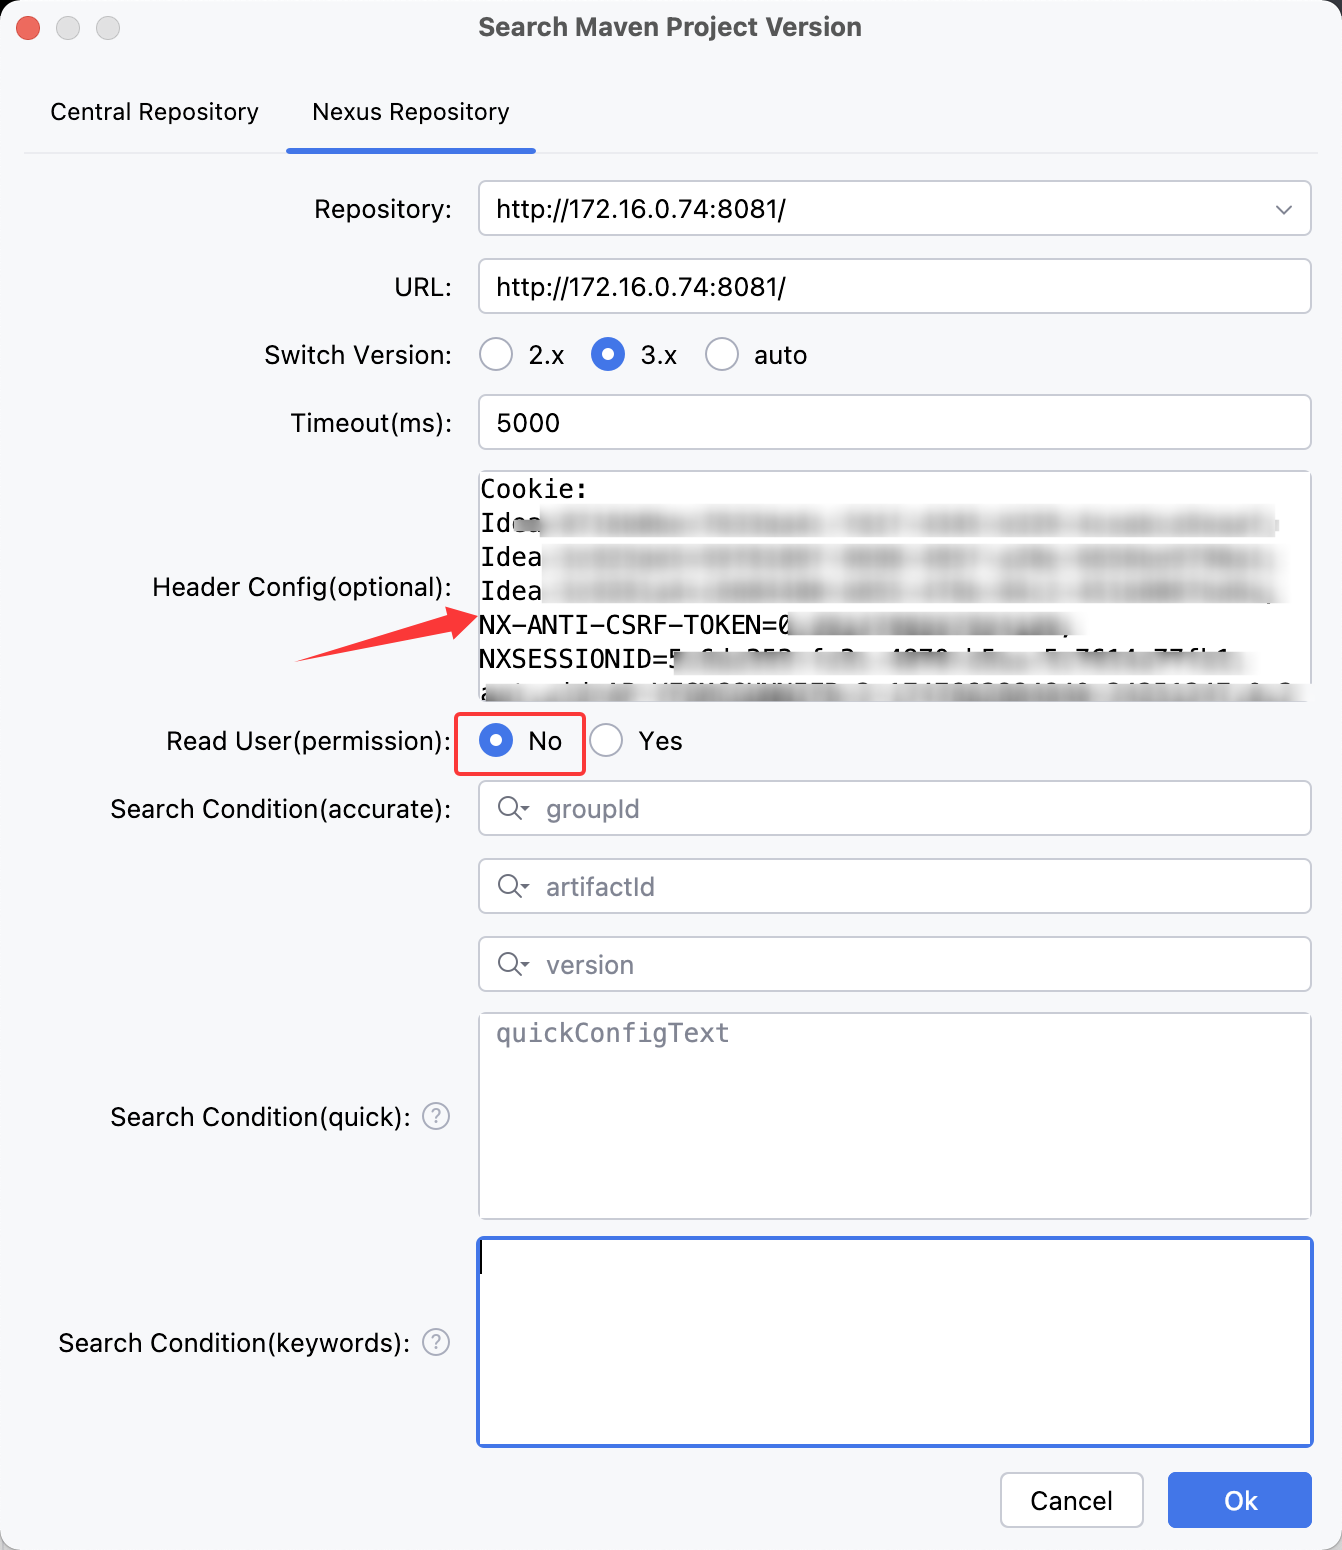This screenshot has height=1550, width=1342.
Task: Switch to the Nexus Repository tab
Action: pos(410,112)
